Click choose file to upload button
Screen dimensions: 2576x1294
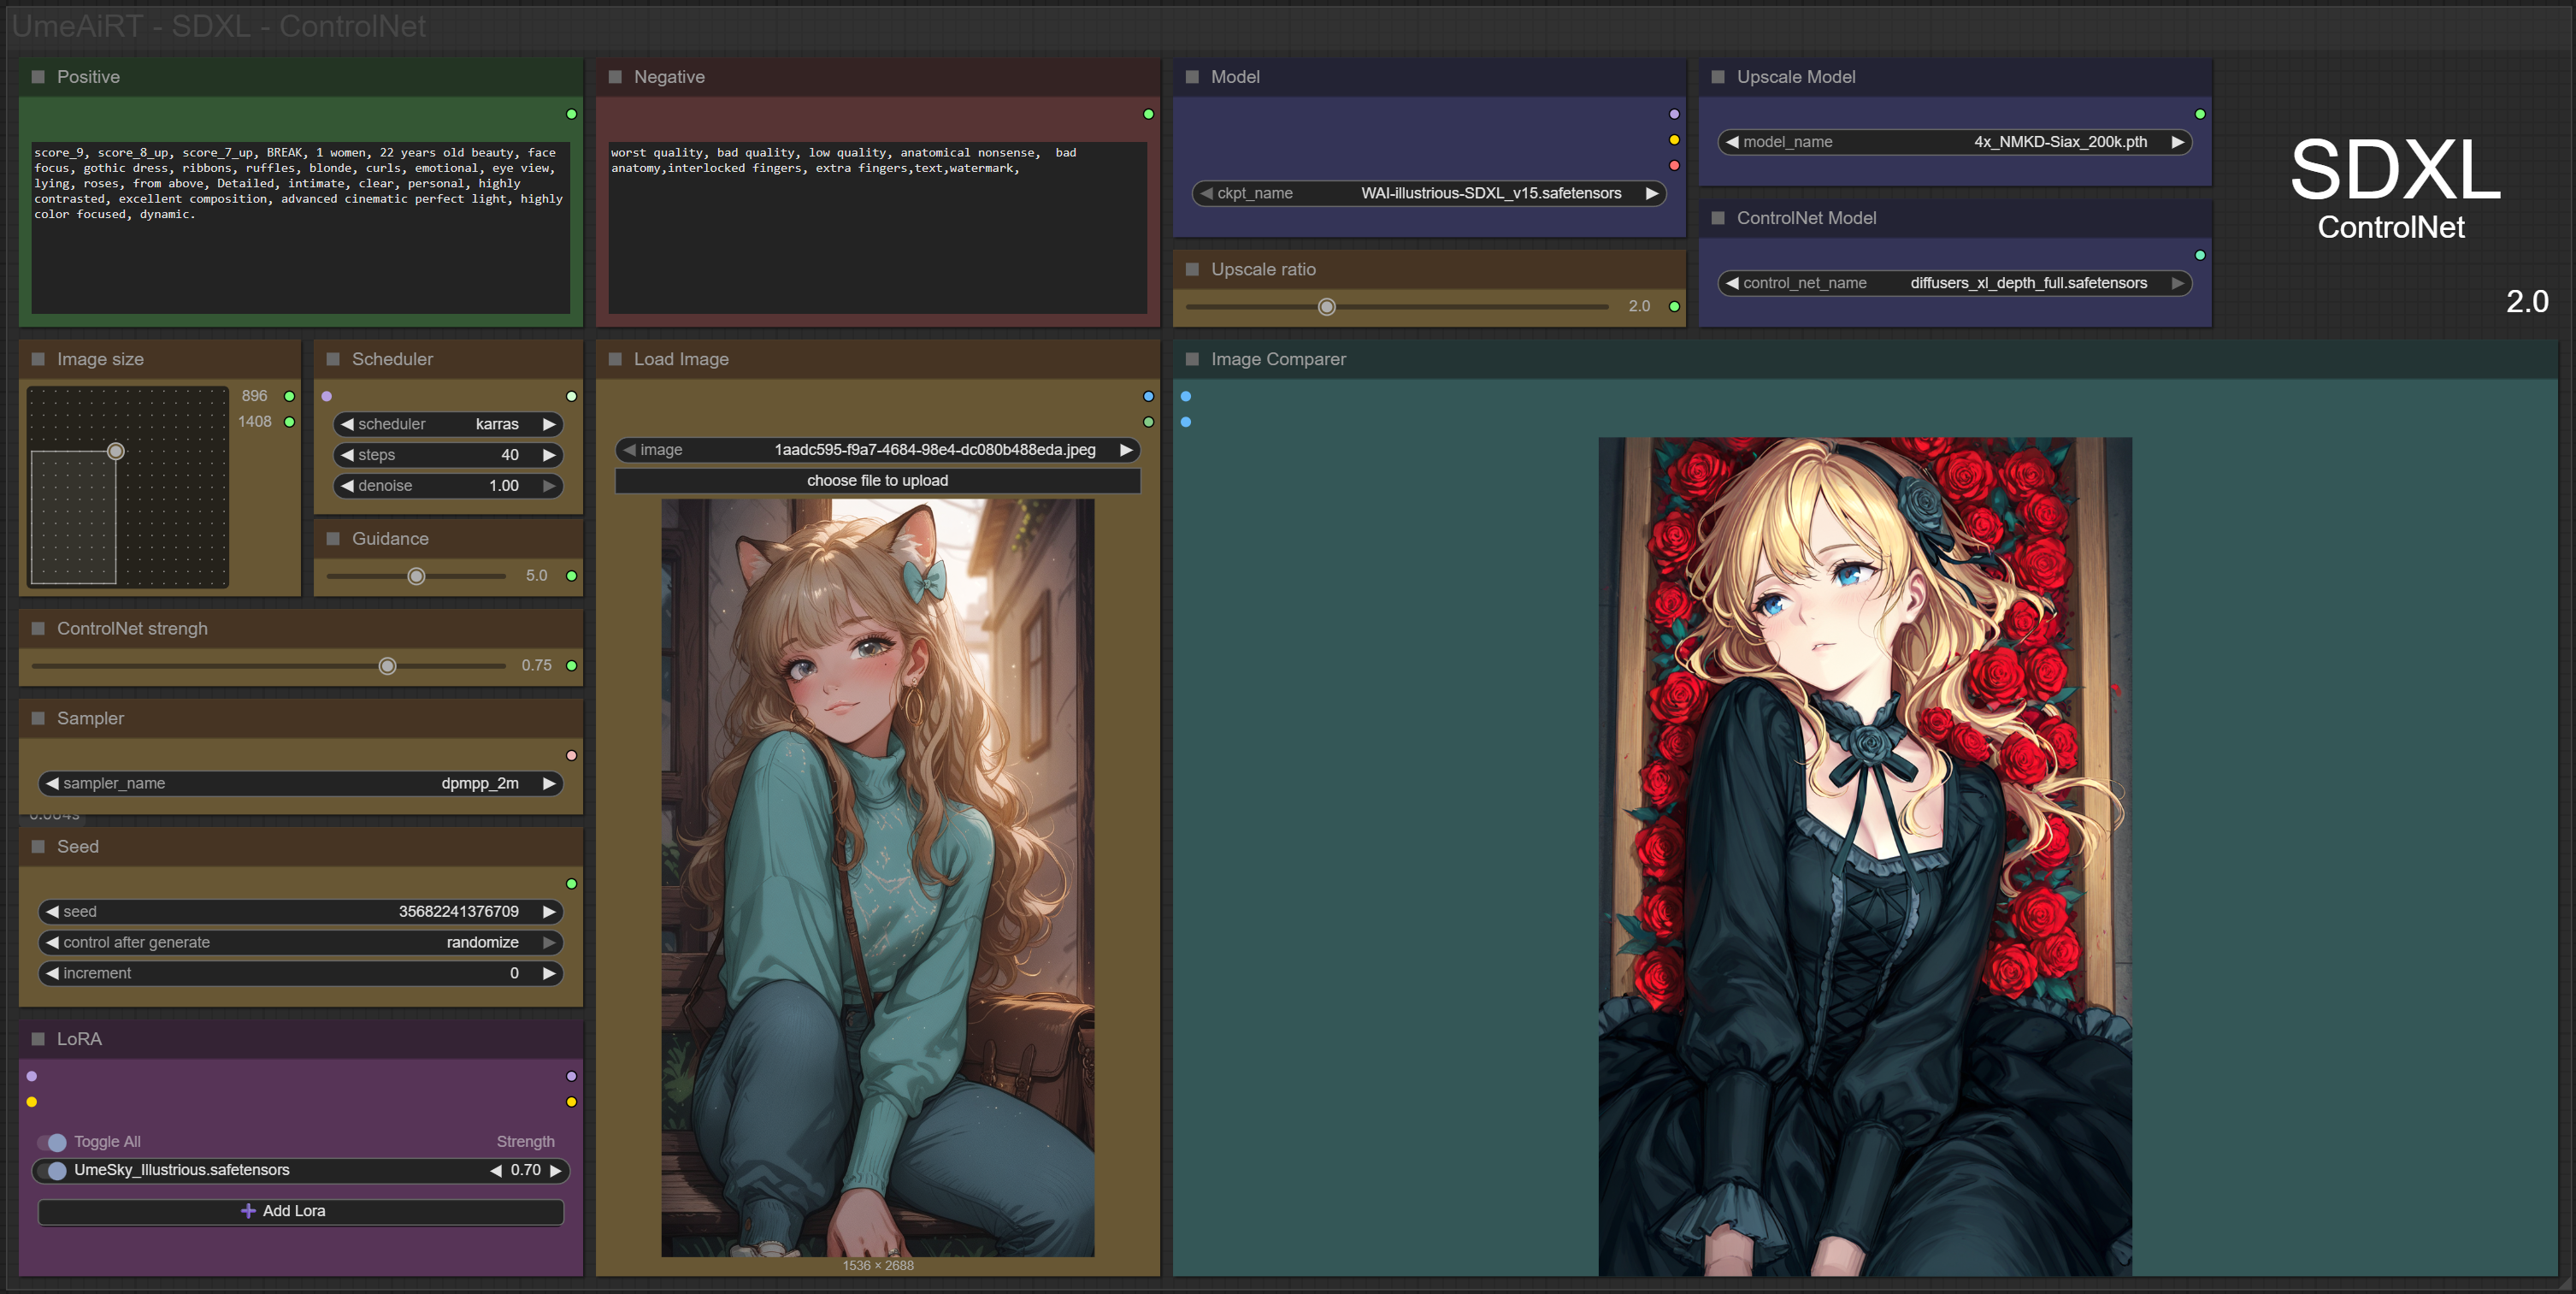tap(877, 481)
